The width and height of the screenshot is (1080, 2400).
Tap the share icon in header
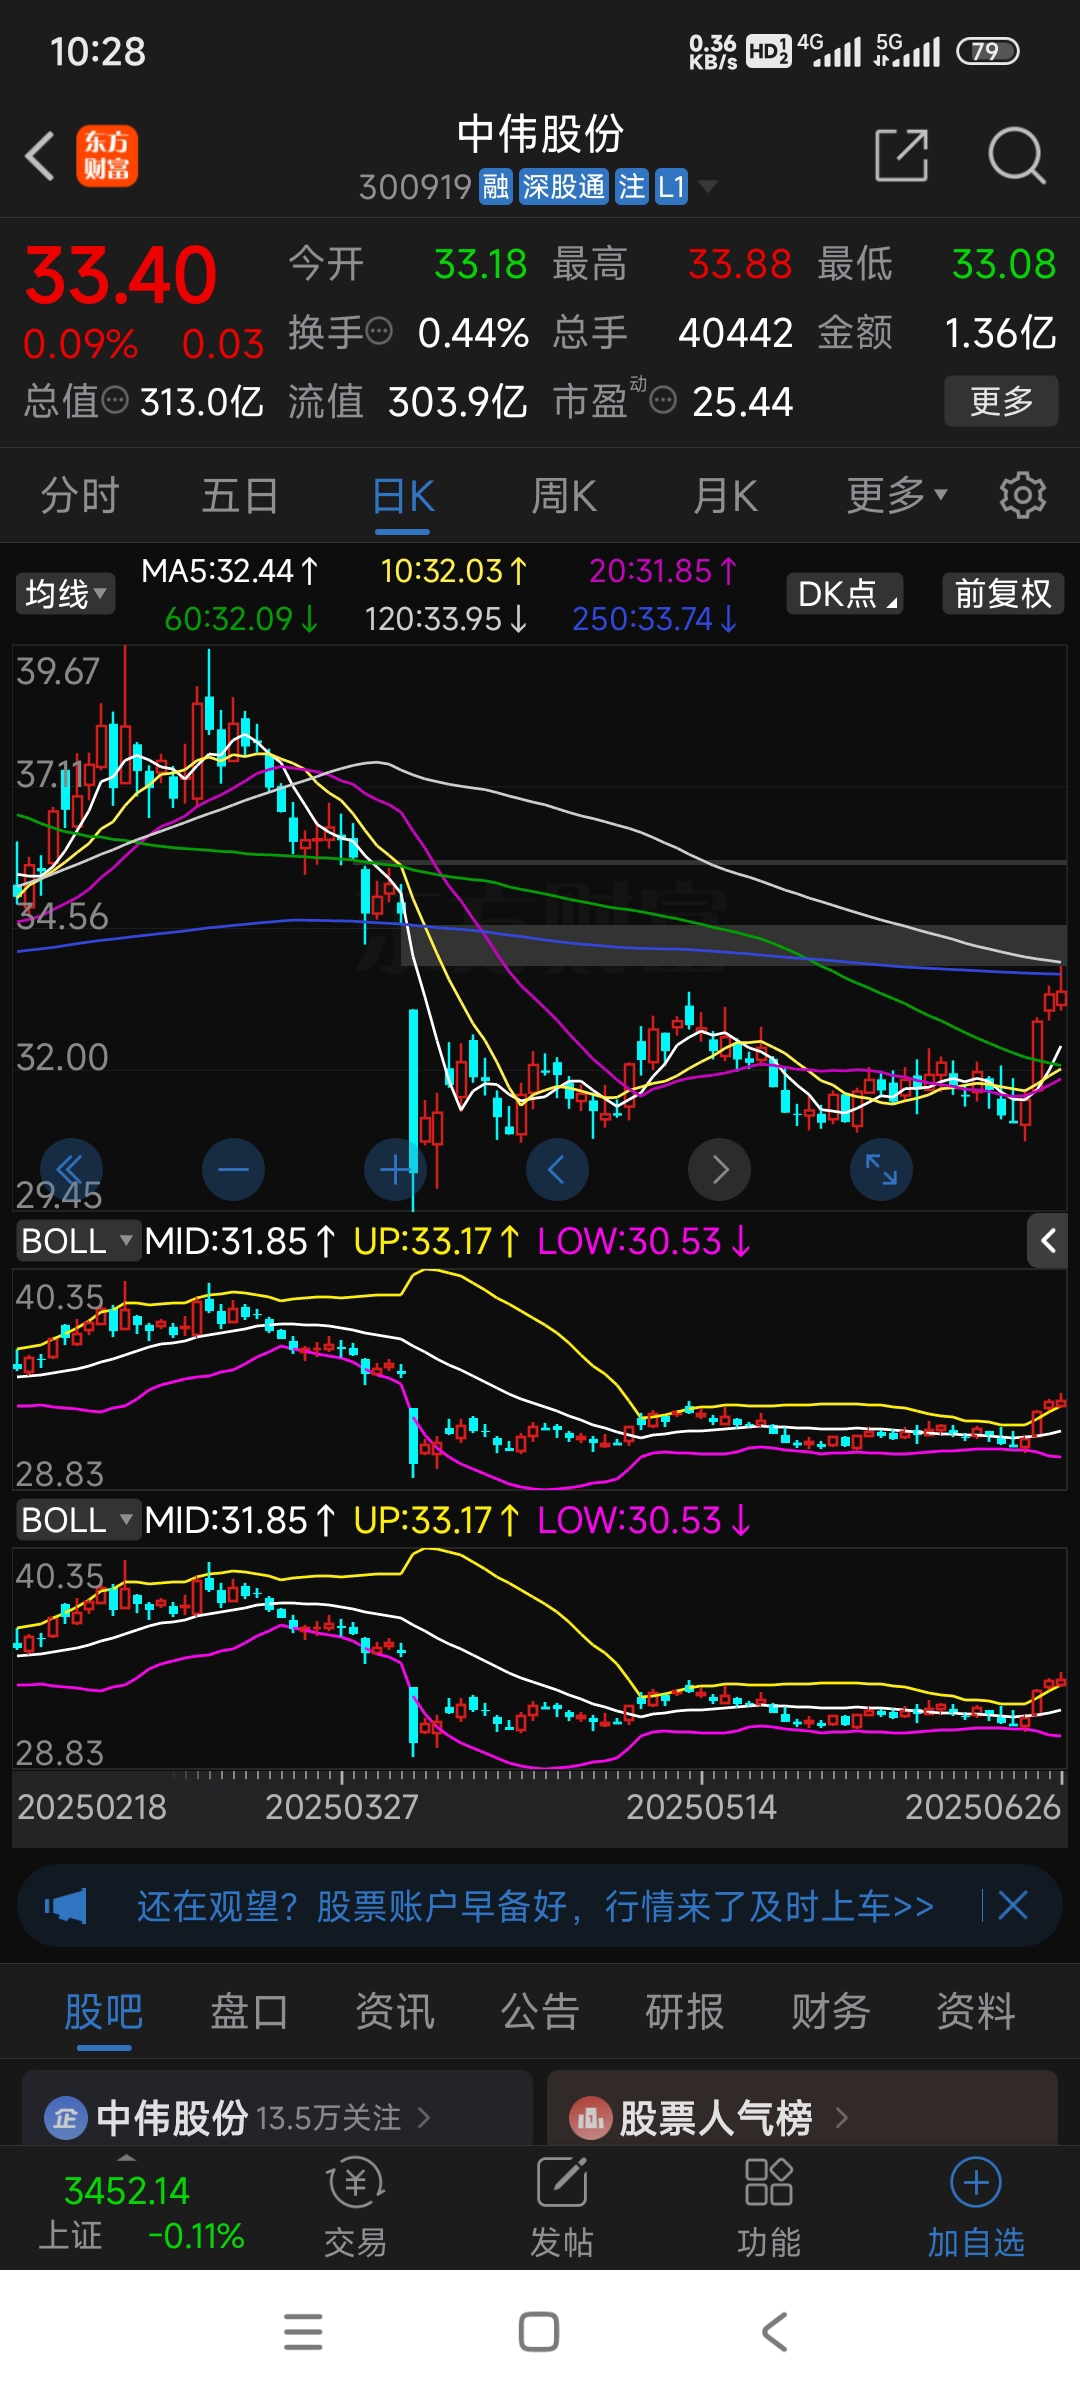902,155
